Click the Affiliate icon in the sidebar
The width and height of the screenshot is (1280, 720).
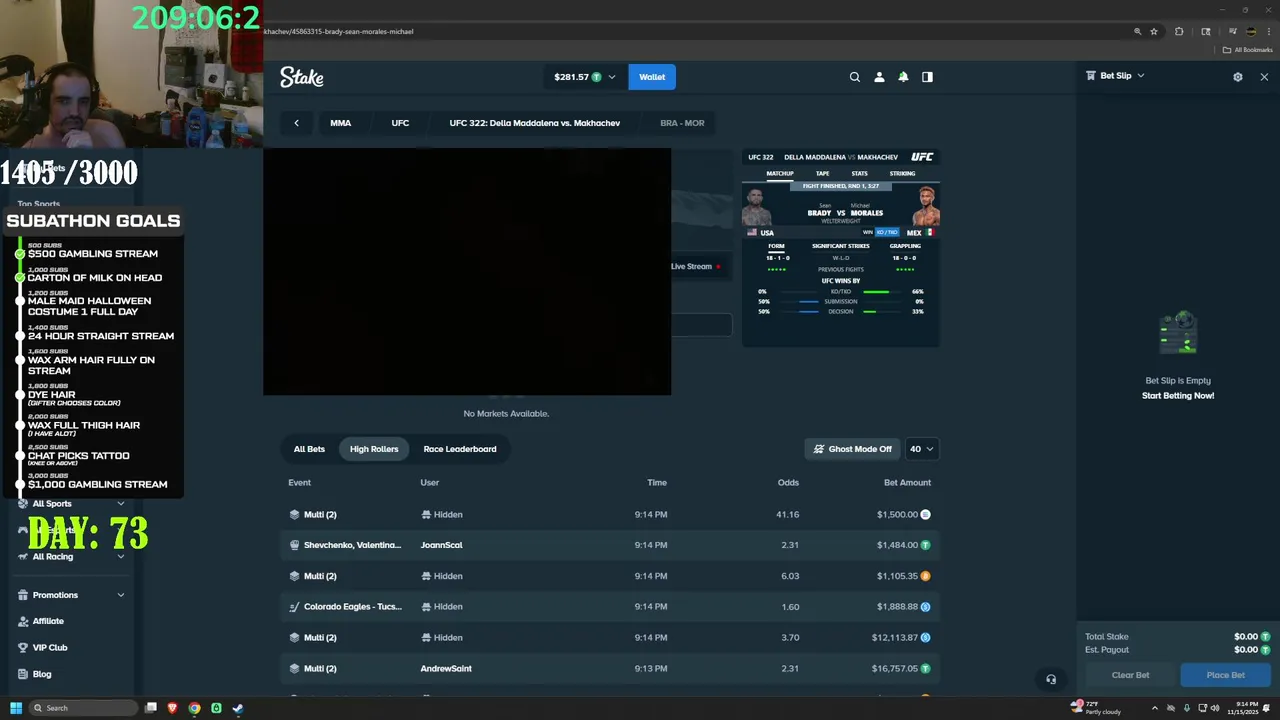pyautogui.click(x=23, y=621)
